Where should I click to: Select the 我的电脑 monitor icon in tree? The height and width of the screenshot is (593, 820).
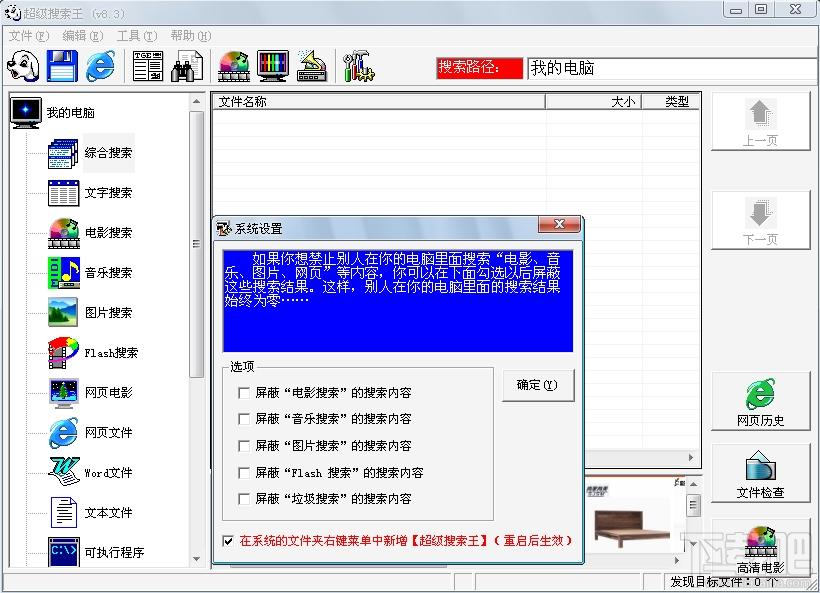[x=25, y=112]
